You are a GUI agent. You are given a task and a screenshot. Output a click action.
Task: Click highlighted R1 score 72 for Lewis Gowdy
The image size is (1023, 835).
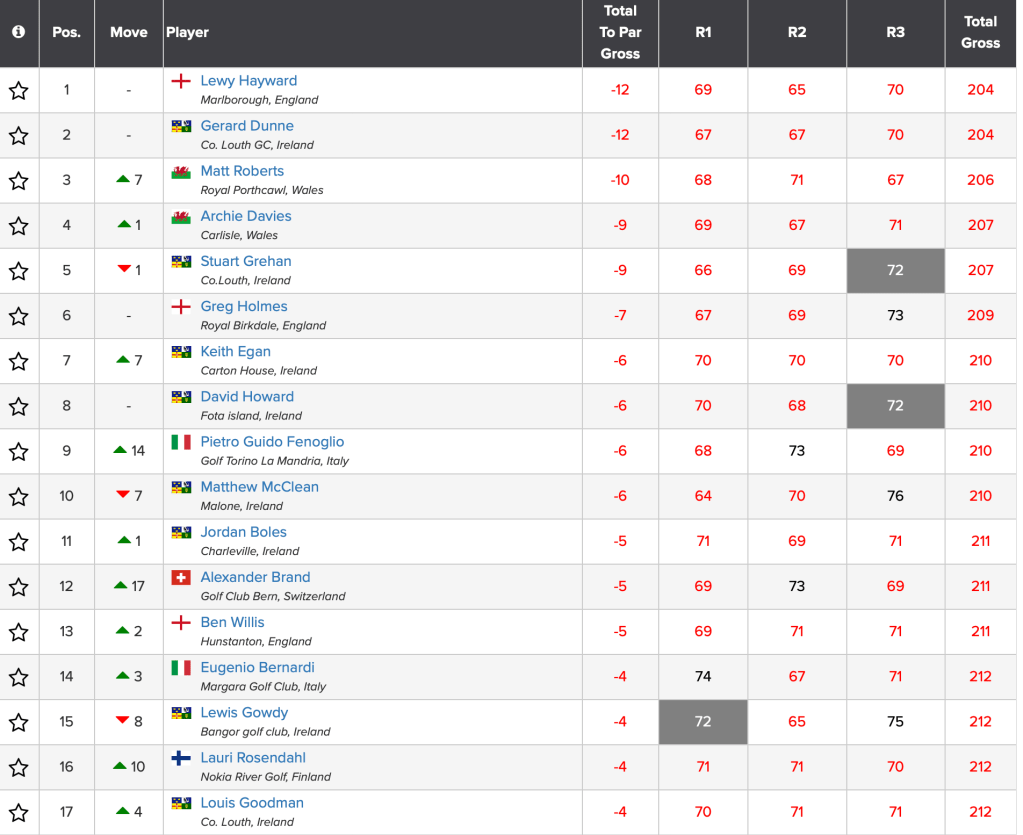[x=703, y=722]
